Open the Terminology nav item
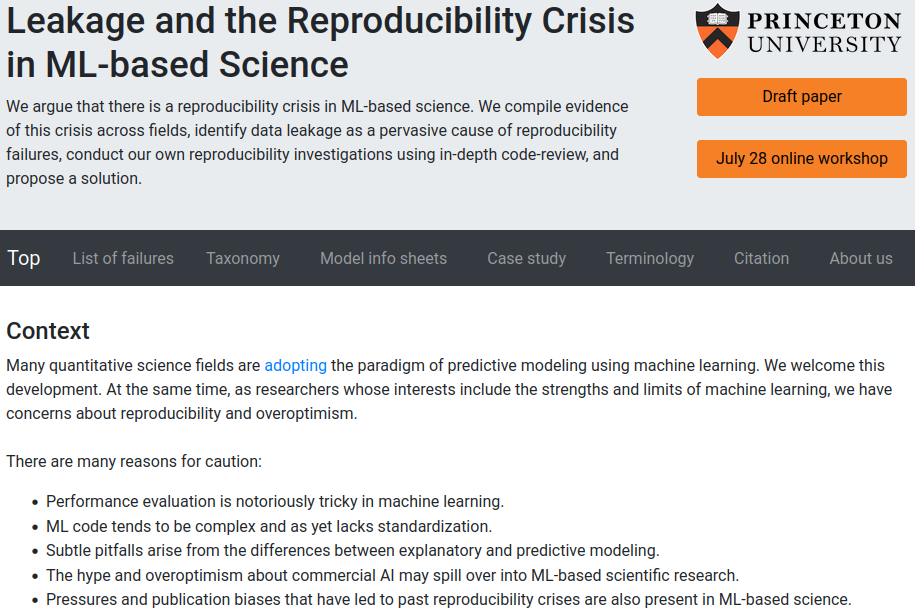Viewport: 915px width, 615px height. click(x=650, y=258)
